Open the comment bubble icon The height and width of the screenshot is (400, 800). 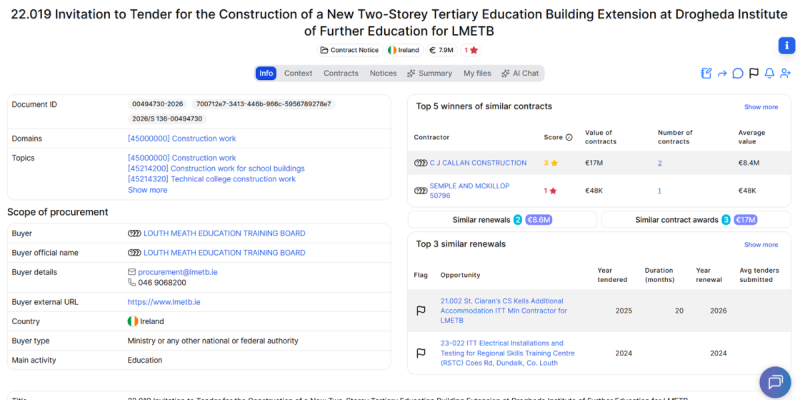coord(738,73)
